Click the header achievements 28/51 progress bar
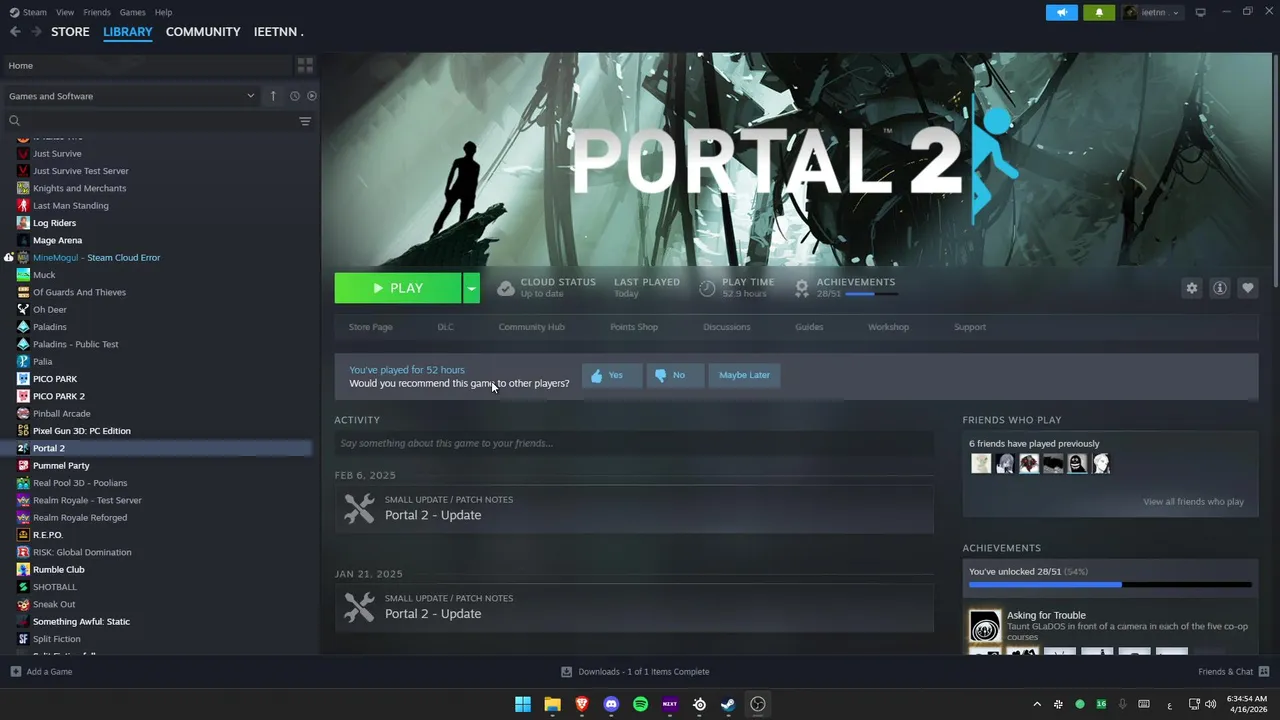Screen dimensions: 1280x720 870,294
